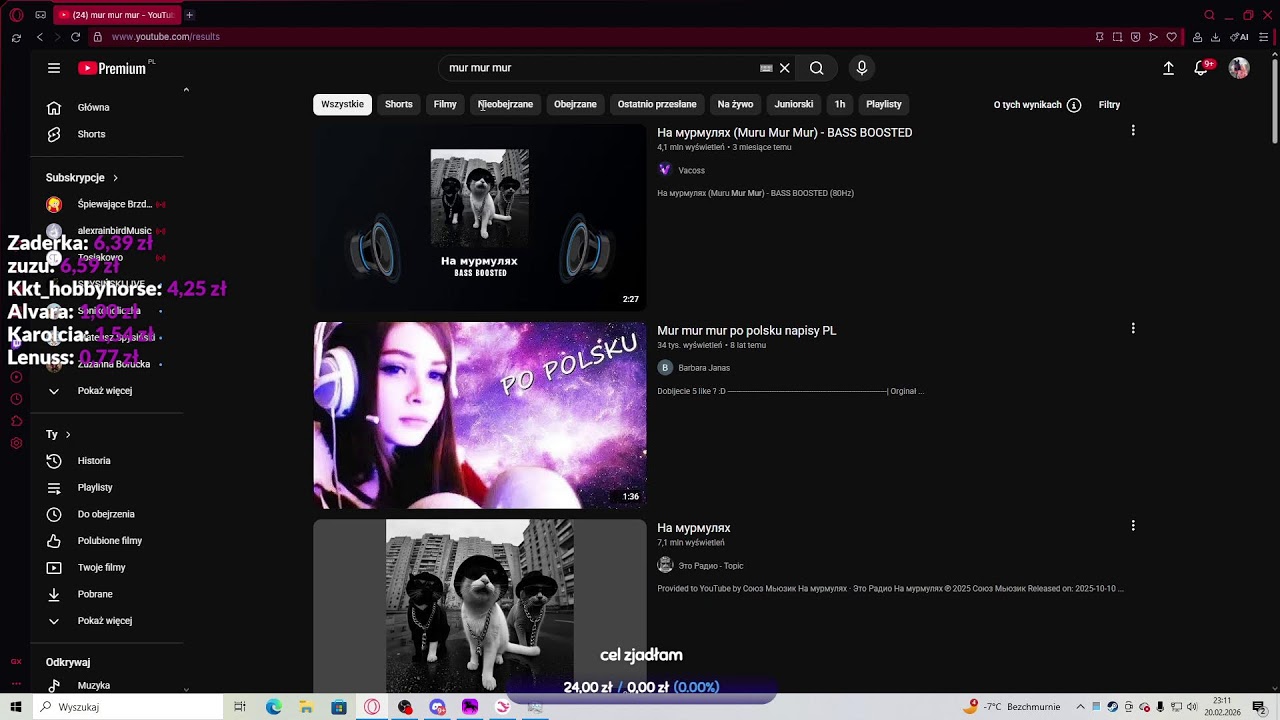This screenshot has width=1280, height=720.
Task: Click the Opera tab search magnifier
Action: coord(1209,15)
